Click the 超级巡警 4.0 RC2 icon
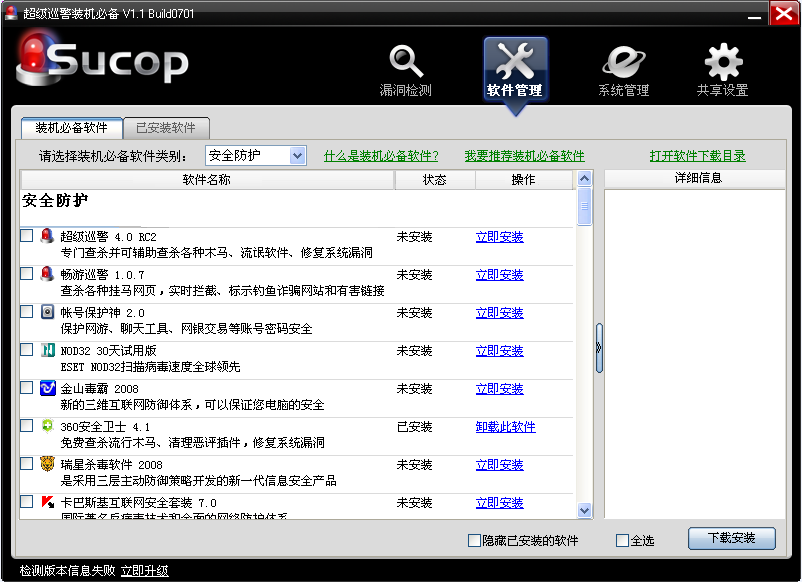This screenshot has width=802, height=582. (47, 236)
